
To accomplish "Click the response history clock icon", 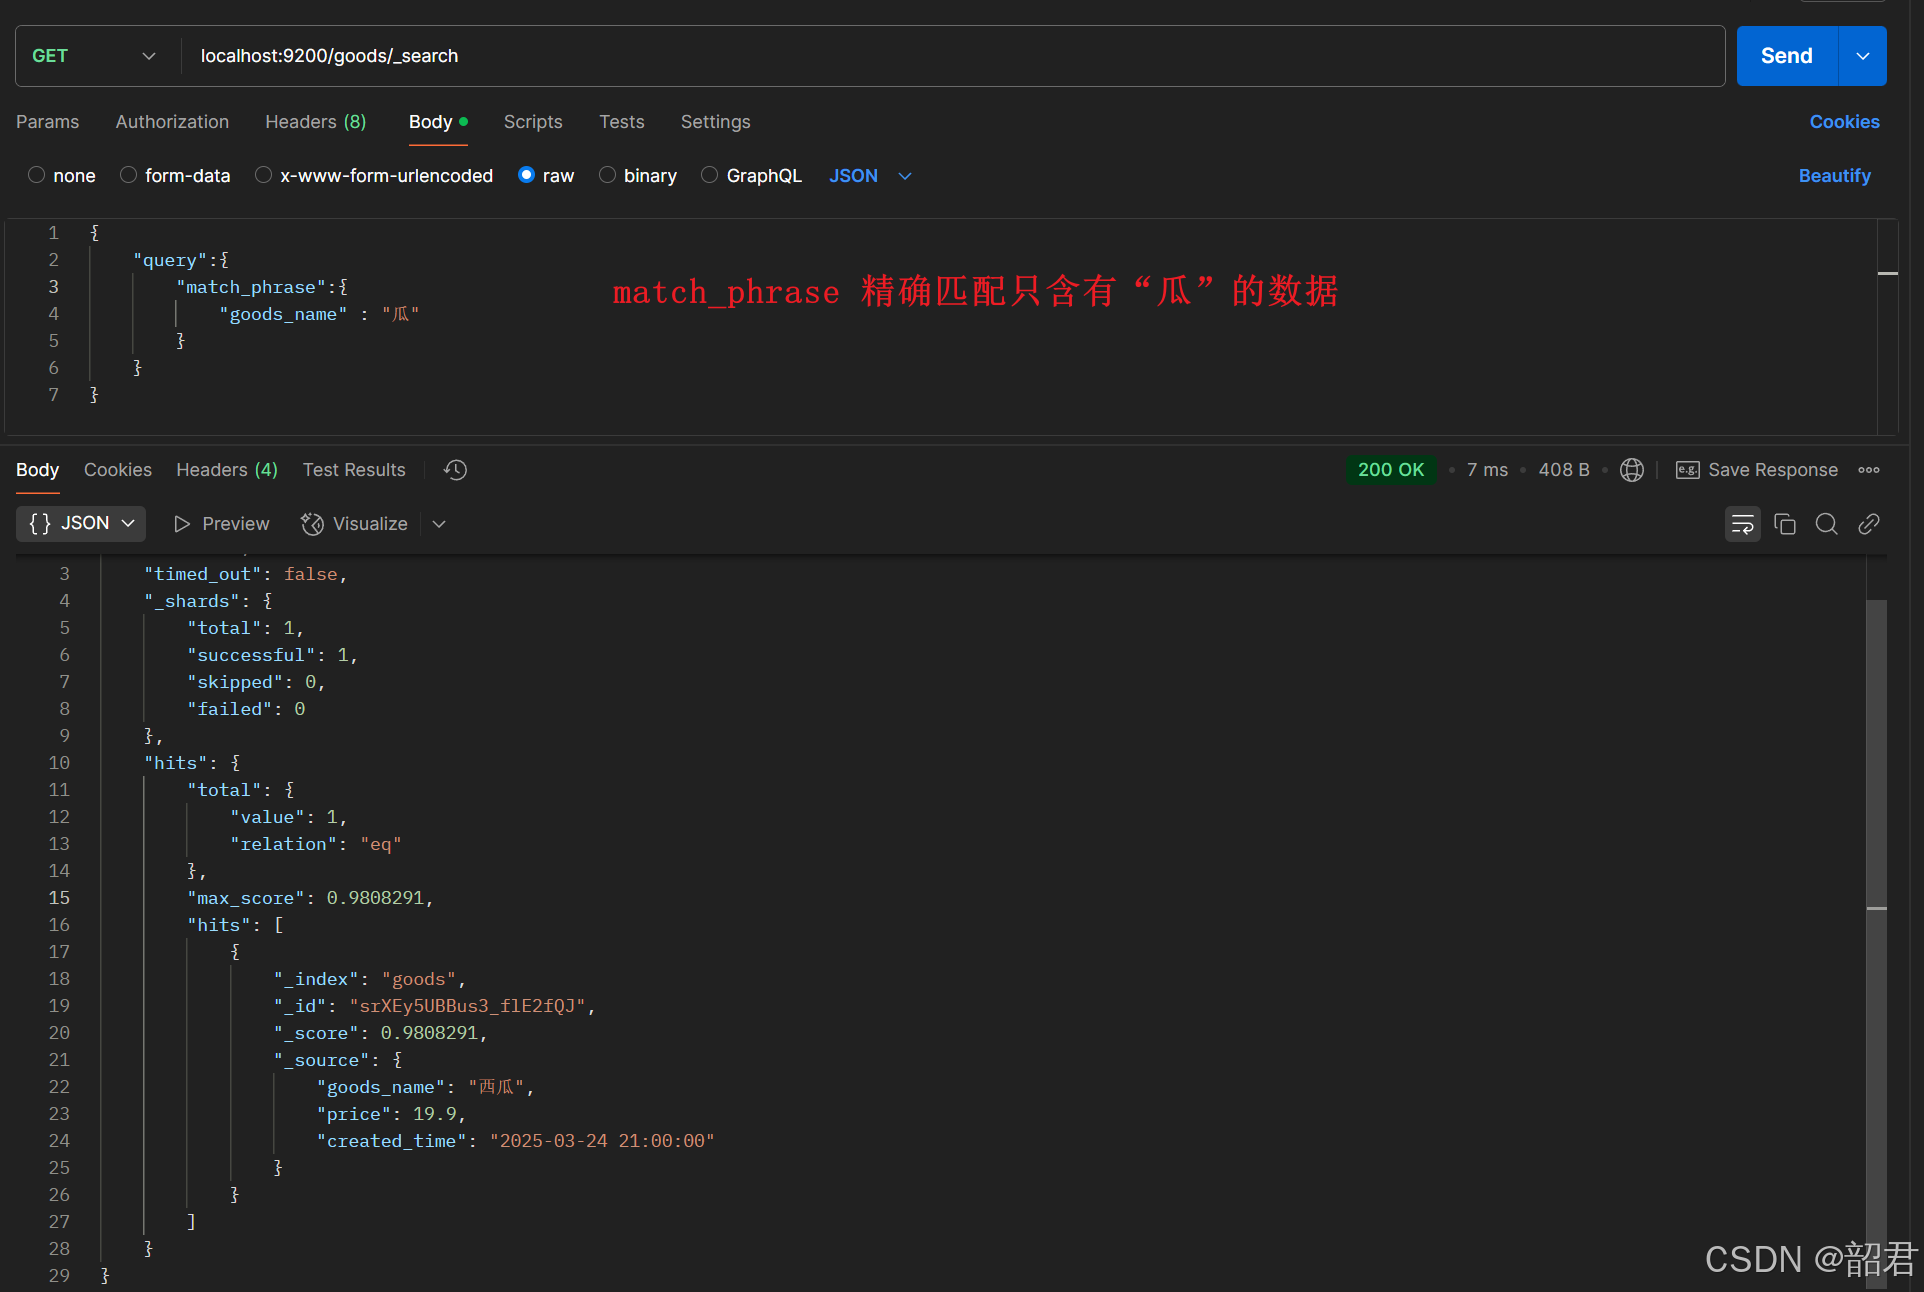I will tap(456, 470).
